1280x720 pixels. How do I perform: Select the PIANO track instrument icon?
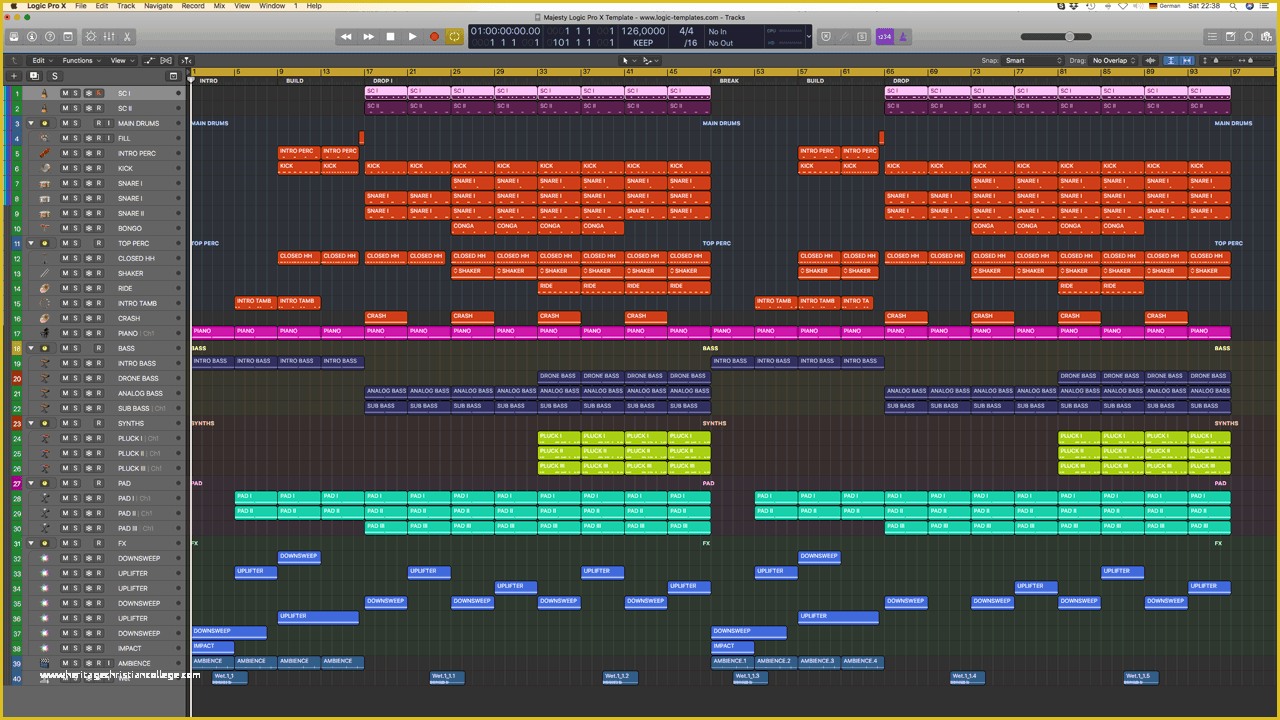click(45, 333)
